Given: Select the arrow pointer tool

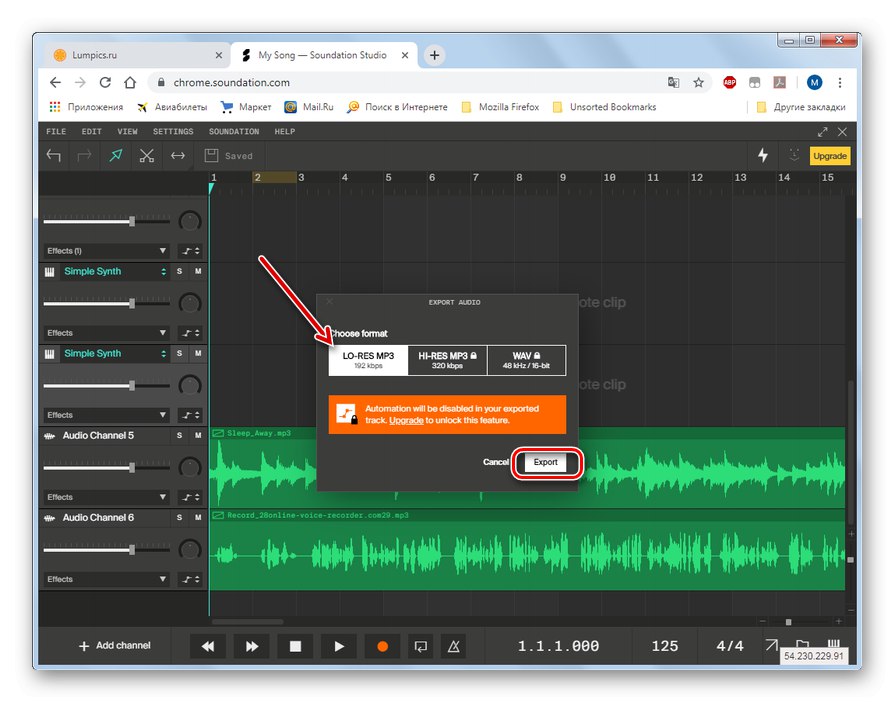Looking at the screenshot, I should (116, 155).
